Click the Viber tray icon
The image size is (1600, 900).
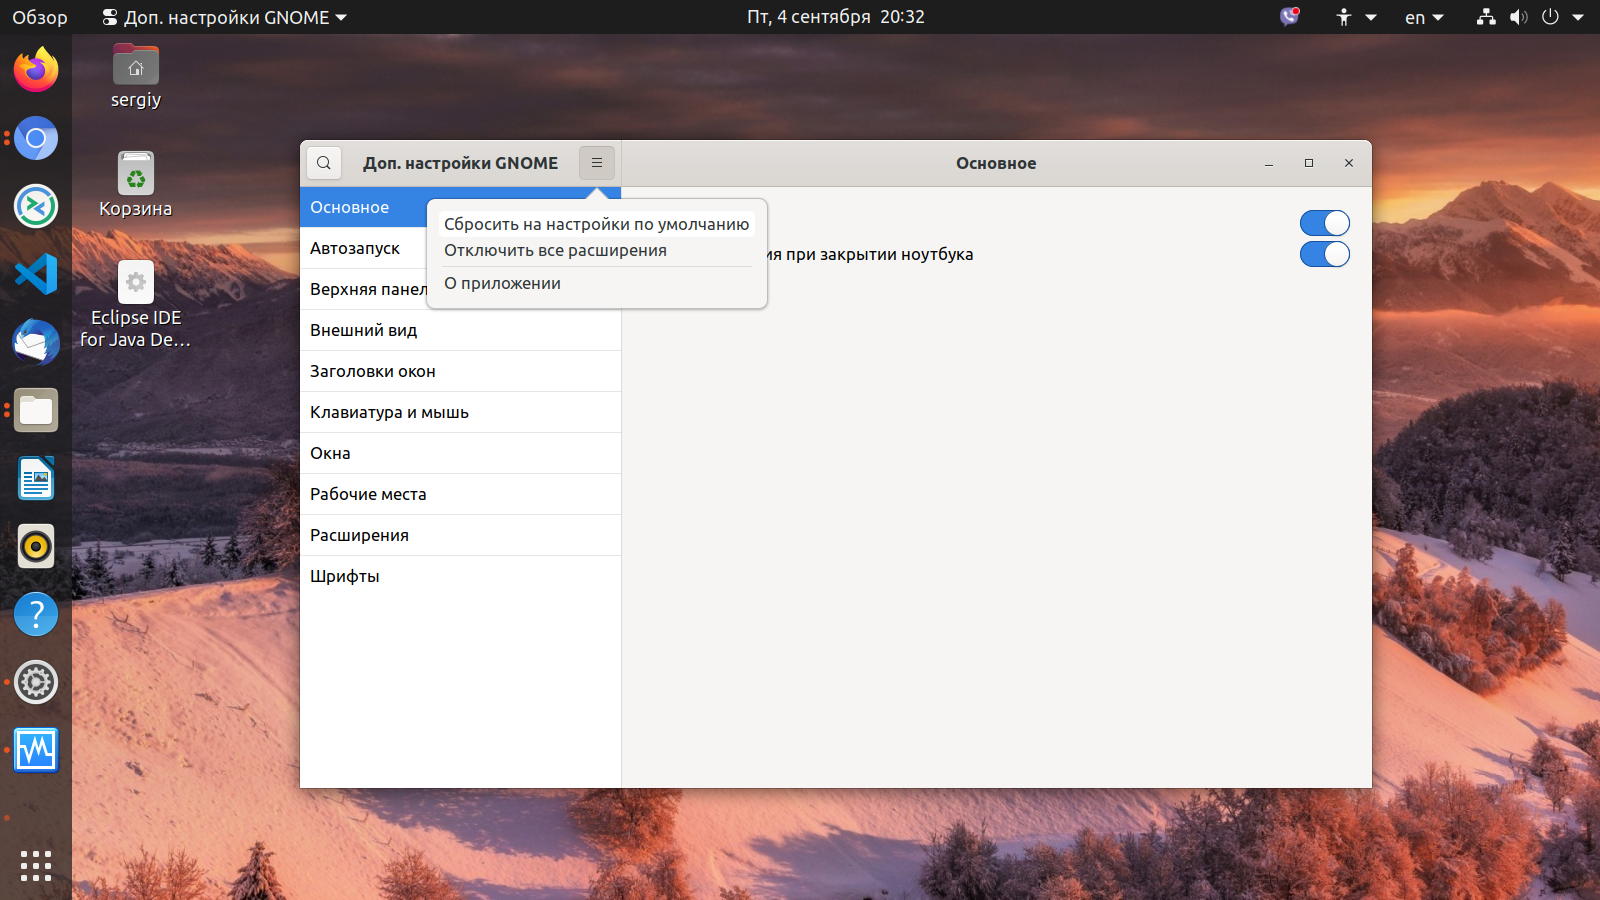coord(1290,17)
